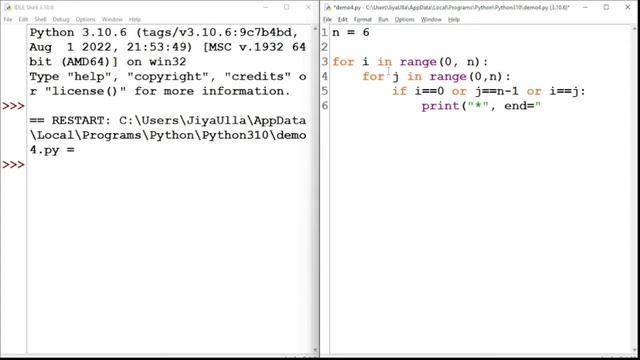Click scroll down arrow in IDLE Shell scrollbar

click(x=315, y=350)
